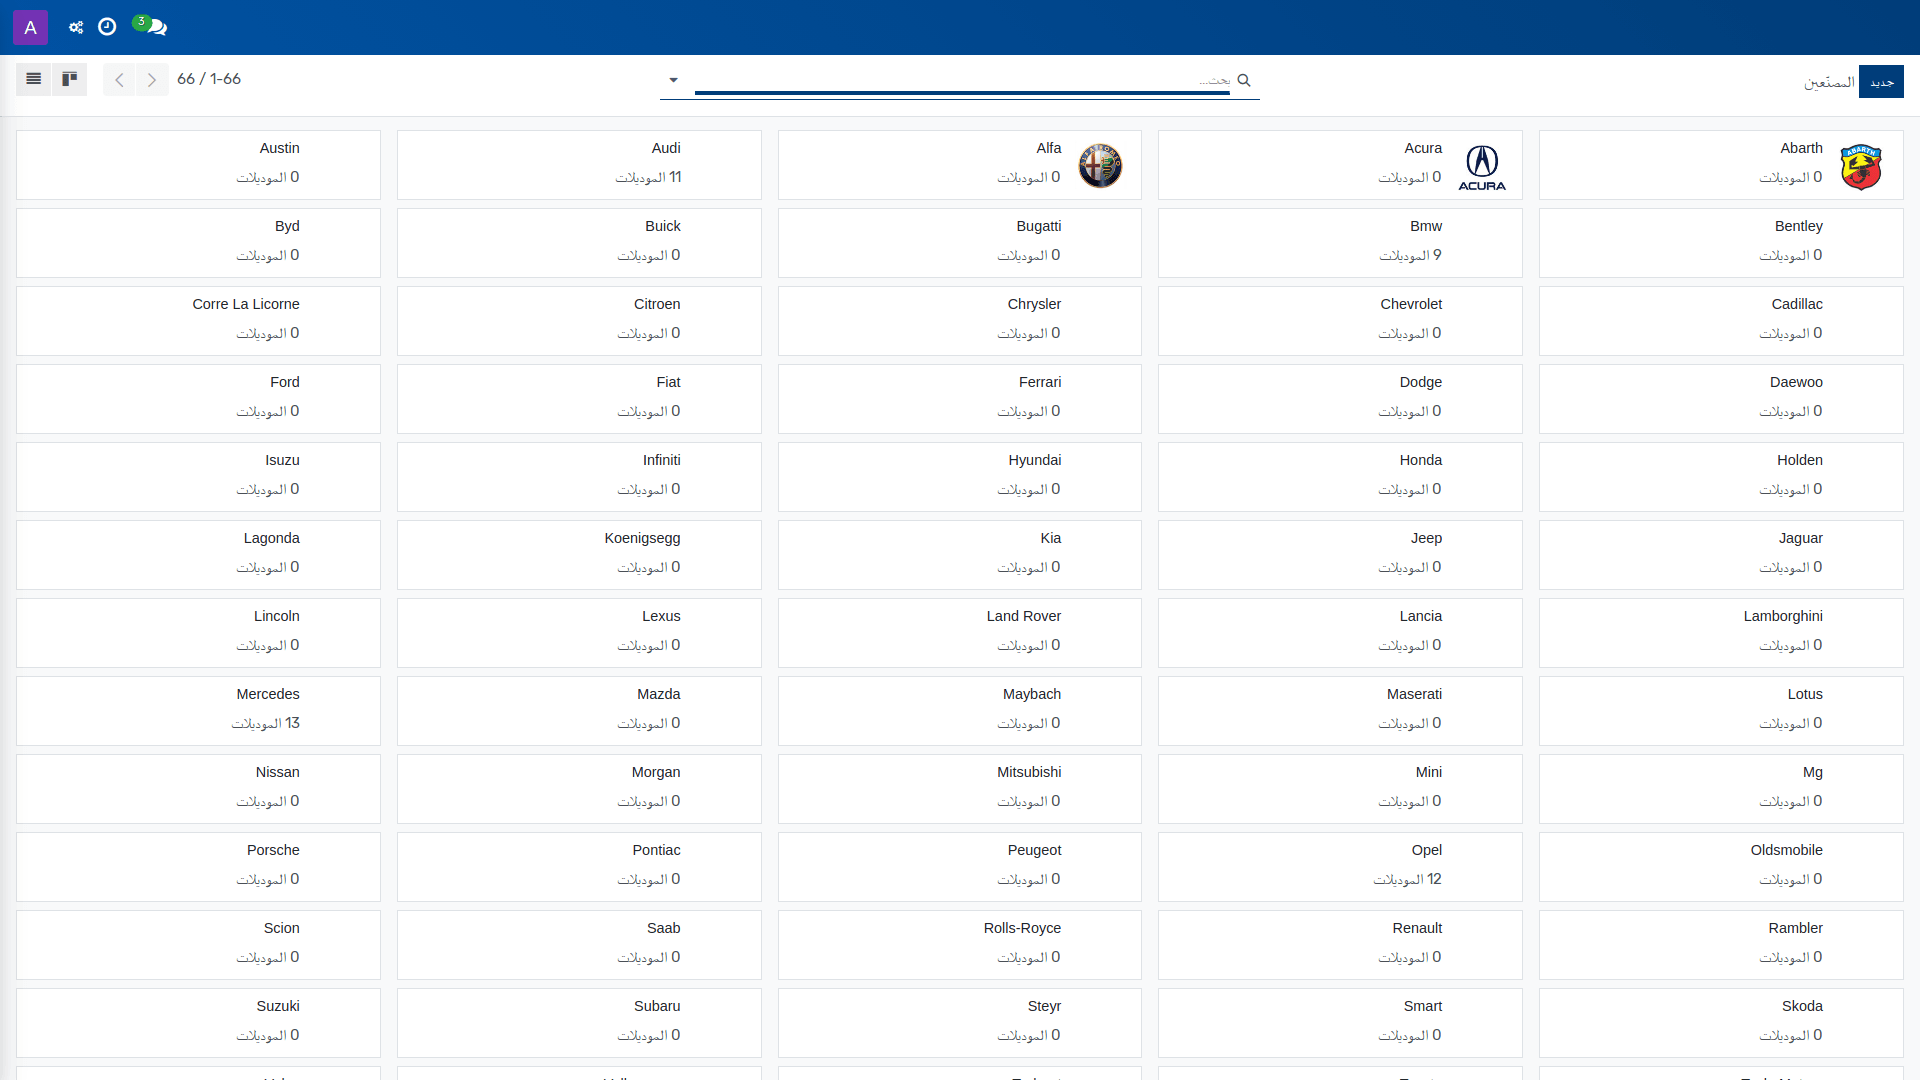Open the Mitsubishi brand card
The width and height of the screenshot is (1920, 1080).
(x=960, y=789)
